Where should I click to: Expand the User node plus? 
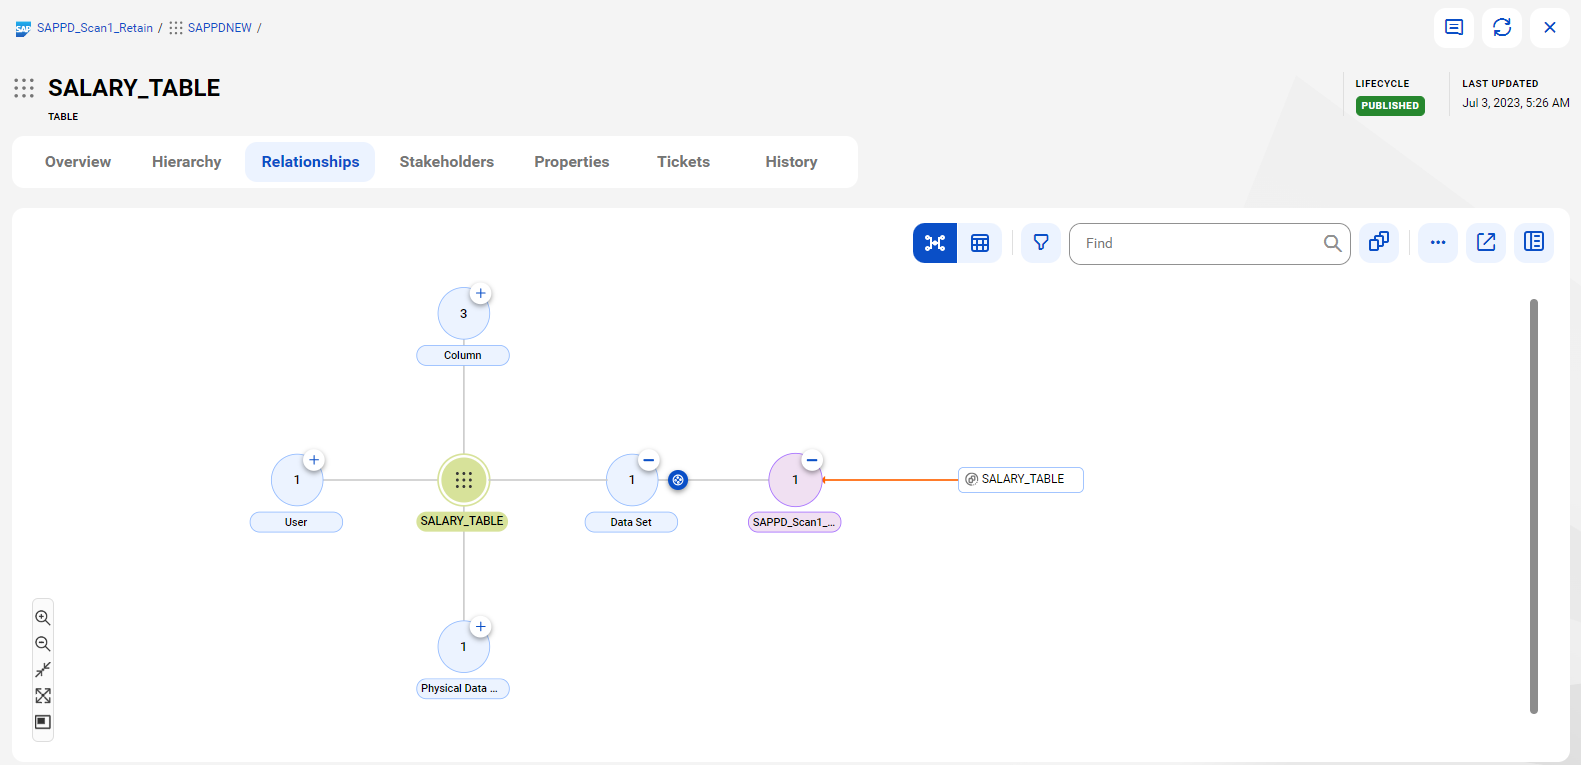(x=314, y=460)
